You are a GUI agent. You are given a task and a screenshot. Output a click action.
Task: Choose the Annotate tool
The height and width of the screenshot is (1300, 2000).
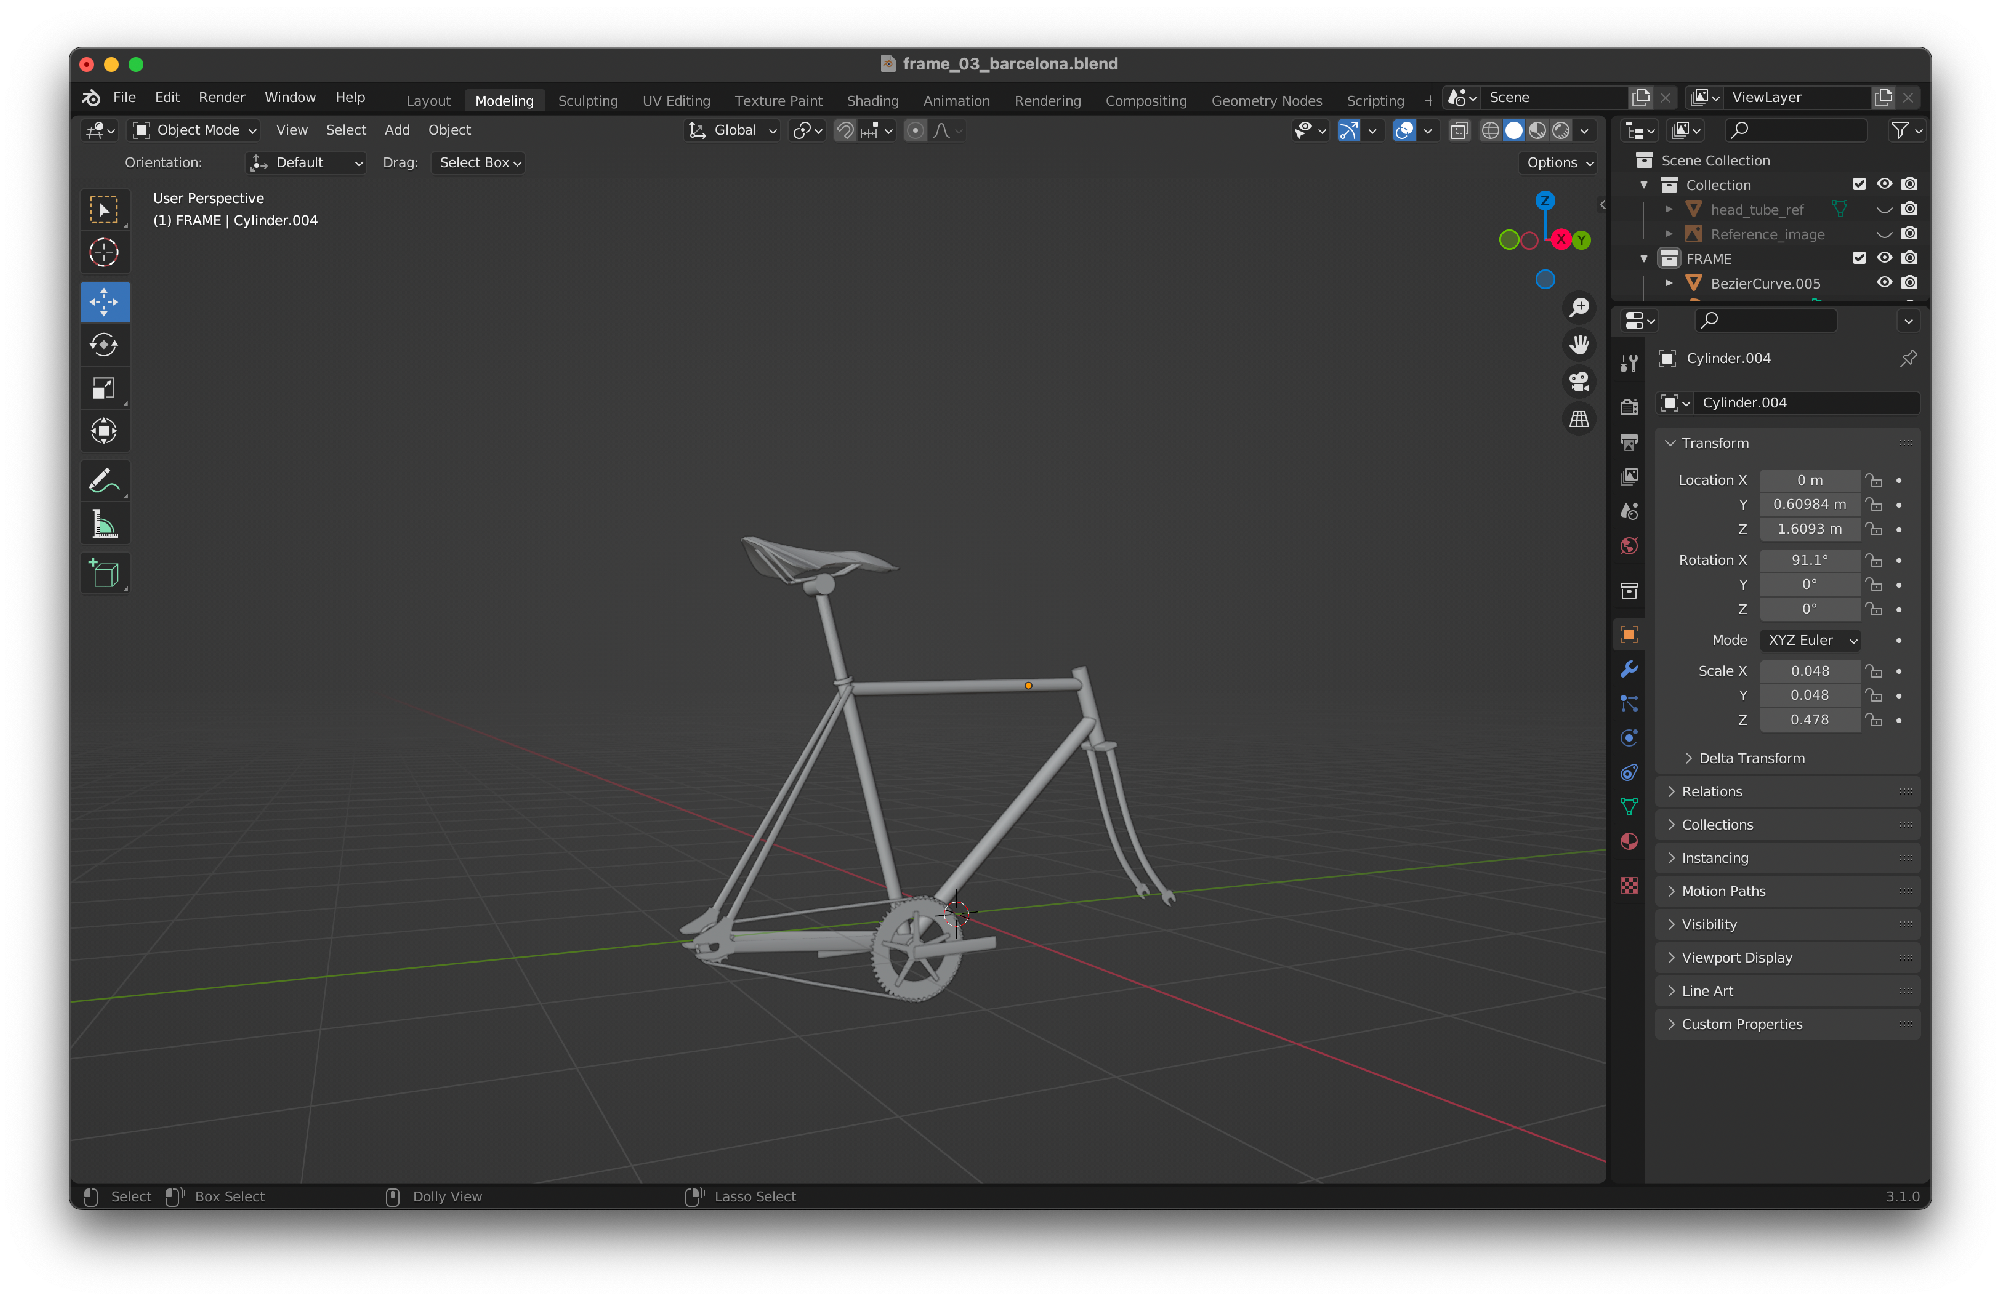pos(105,481)
